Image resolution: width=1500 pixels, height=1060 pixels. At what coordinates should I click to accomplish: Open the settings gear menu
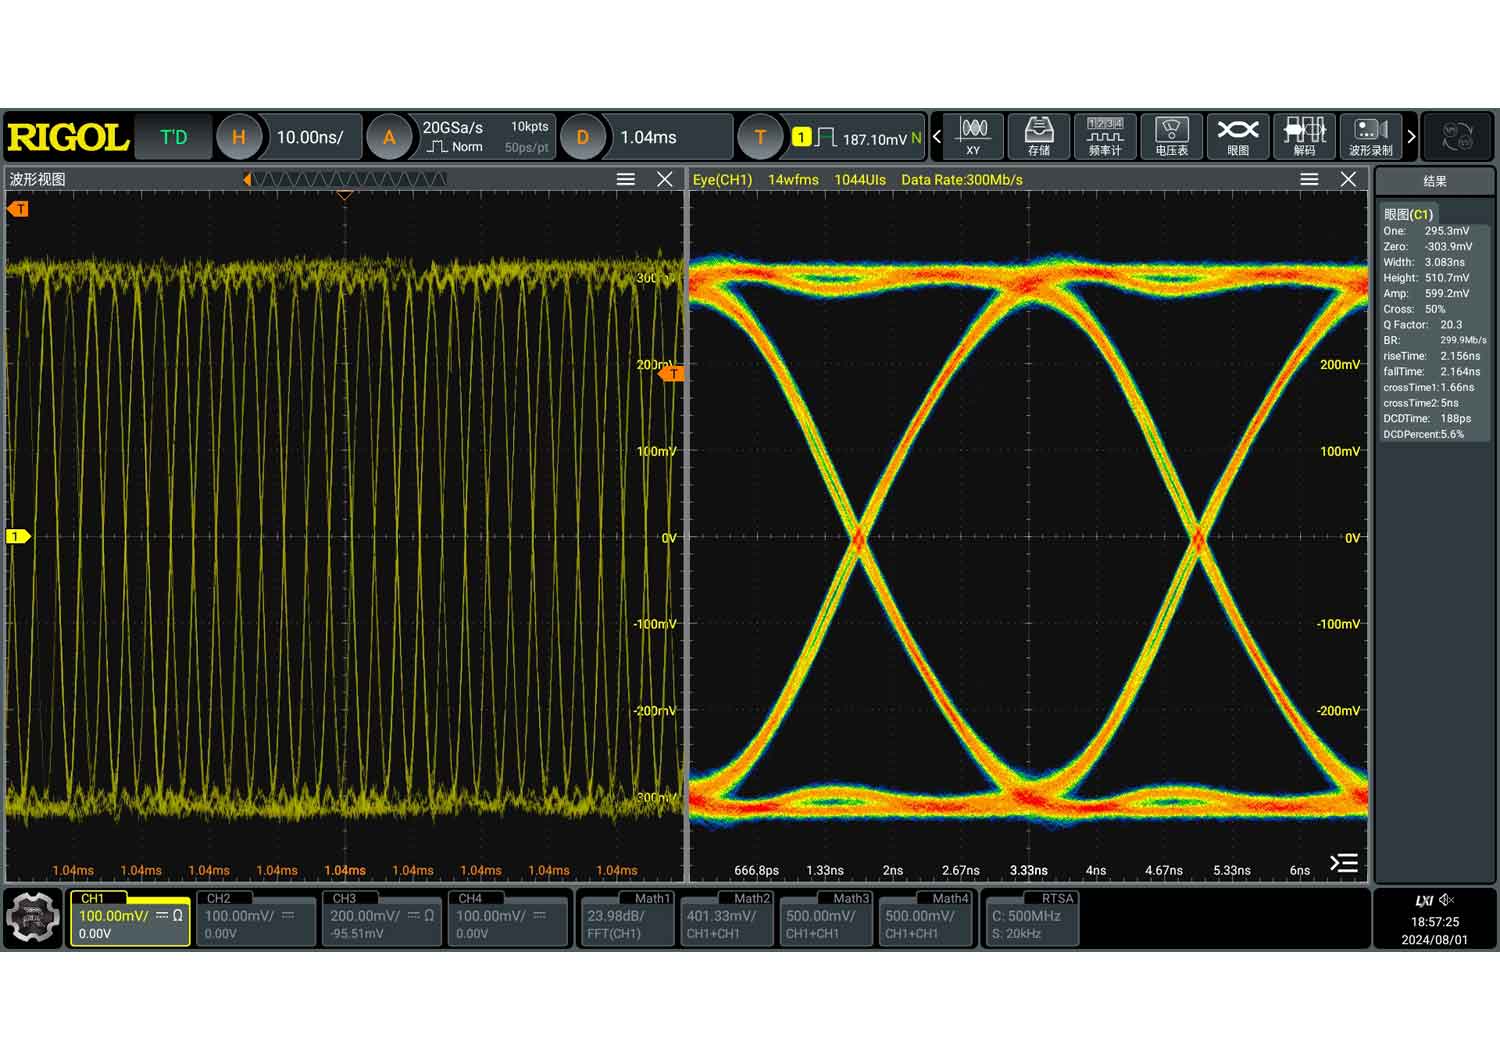[x=33, y=917]
